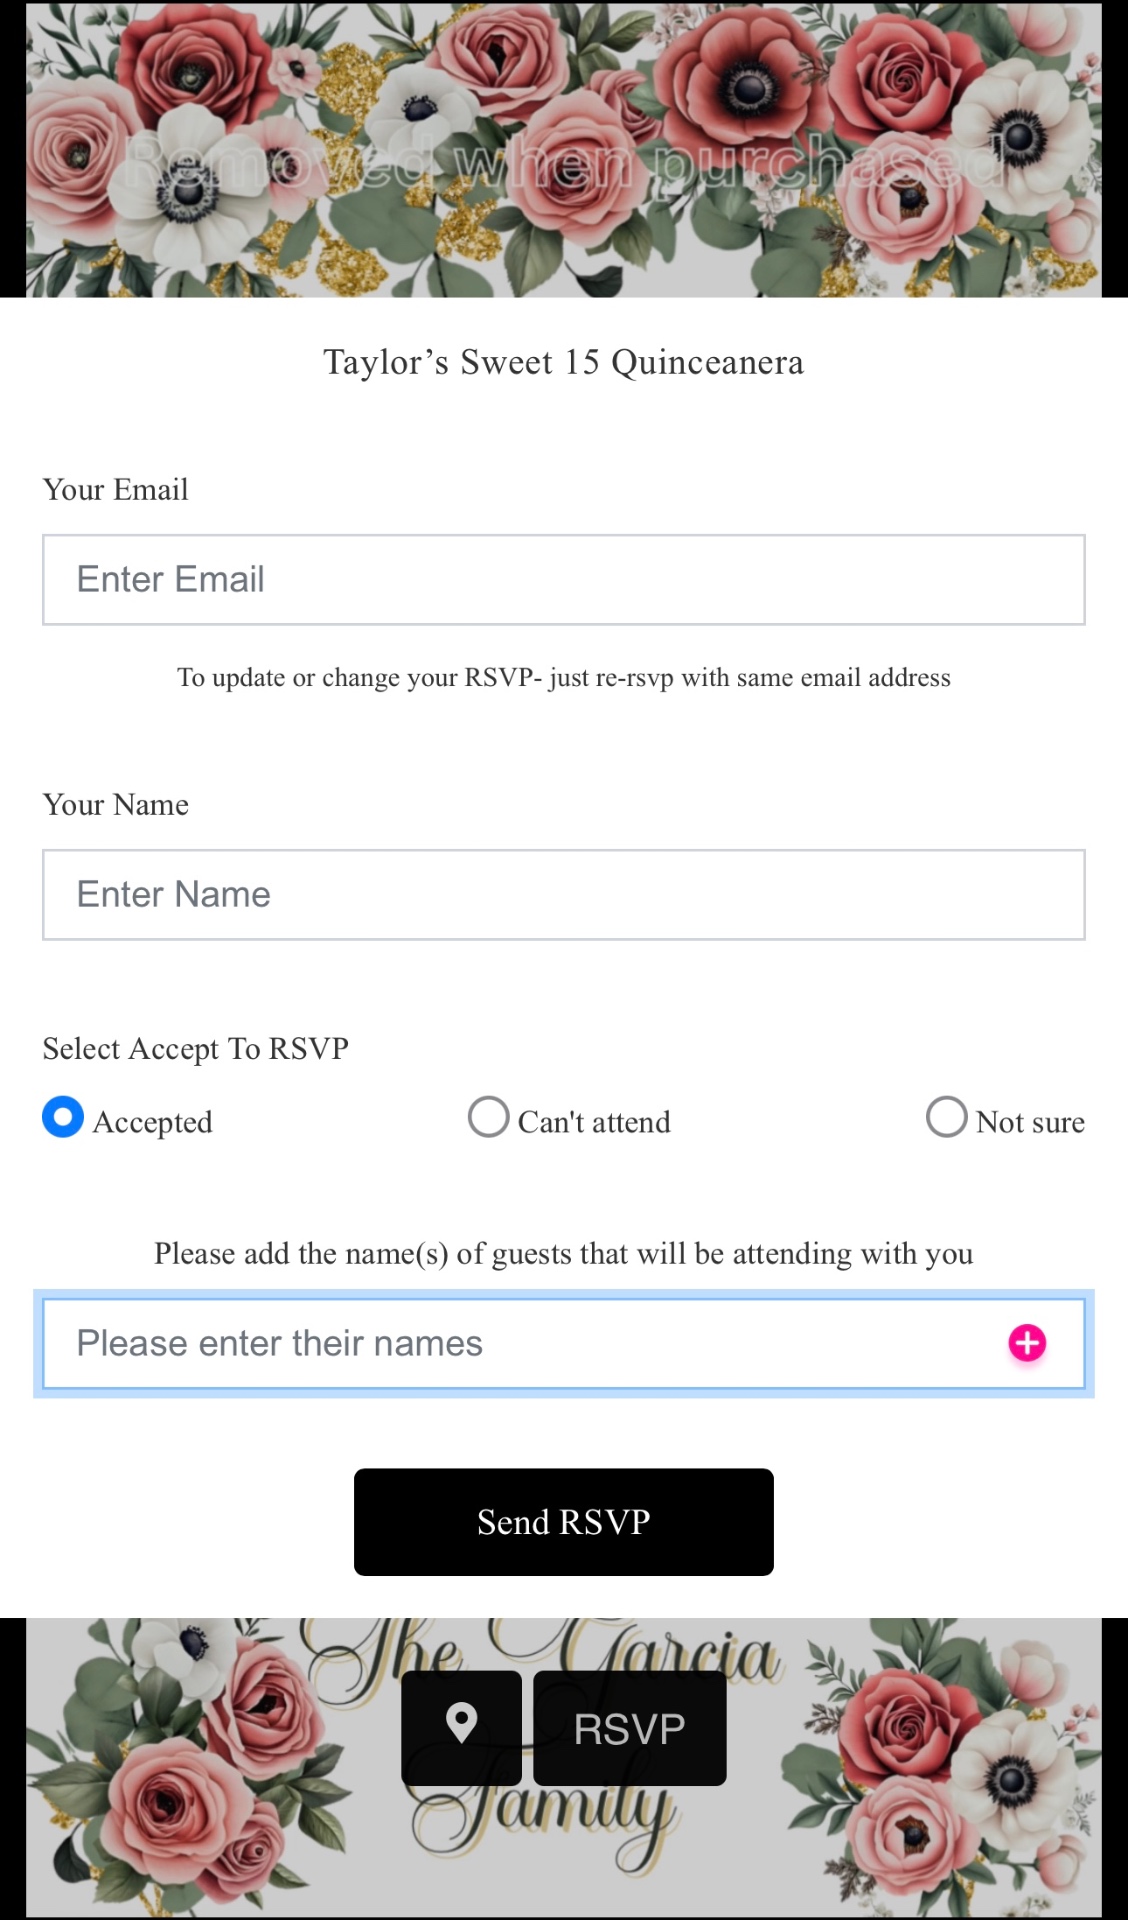Click the re-rsvp instruction text
This screenshot has height=1920, width=1128.
[563, 677]
